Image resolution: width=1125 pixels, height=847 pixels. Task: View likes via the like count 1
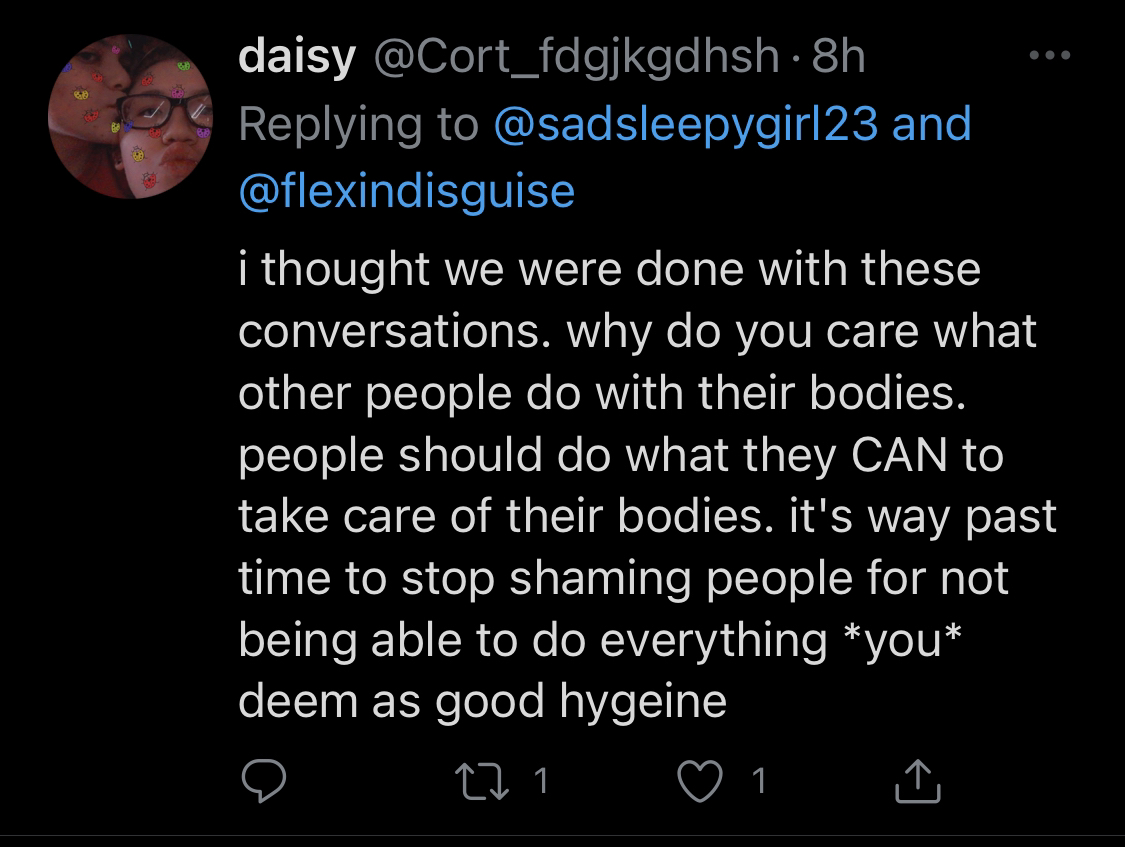click(x=758, y=781)
